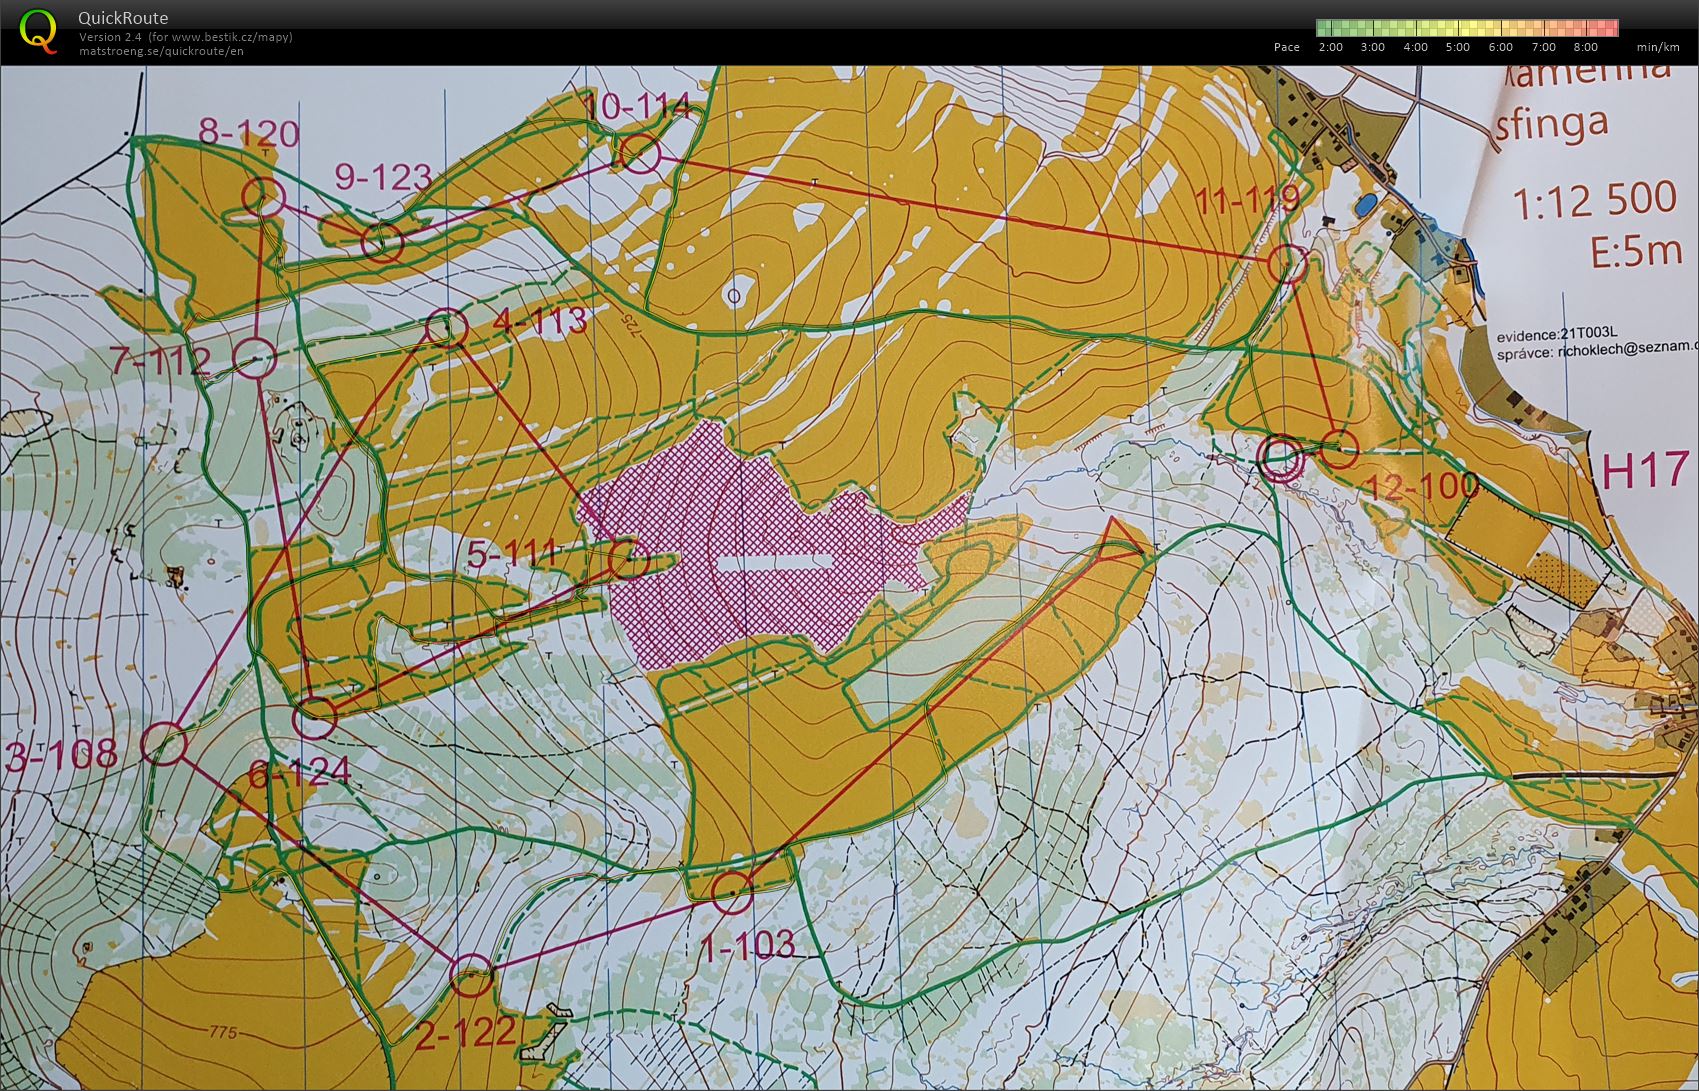Select the finish double circle
This screenshot has width=1699, height=1091.
point(1280,458)
